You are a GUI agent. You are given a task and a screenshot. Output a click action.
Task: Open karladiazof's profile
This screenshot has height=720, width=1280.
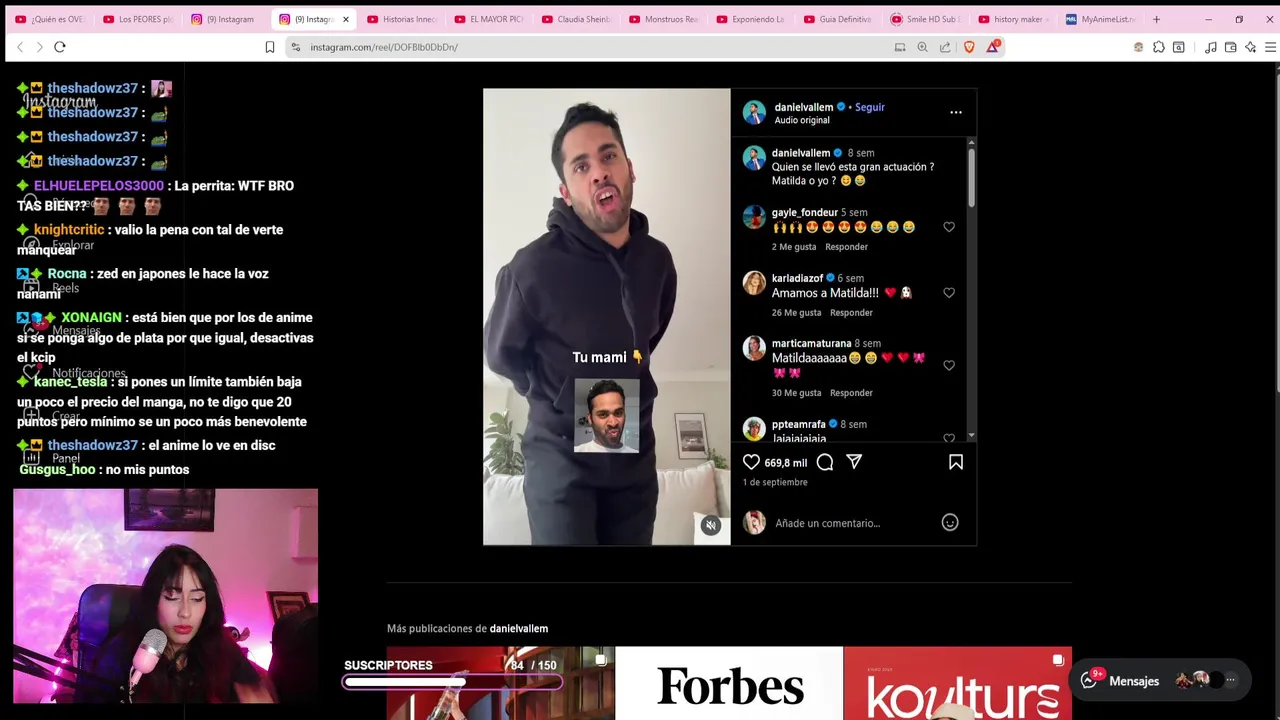[x=797, y=278]
